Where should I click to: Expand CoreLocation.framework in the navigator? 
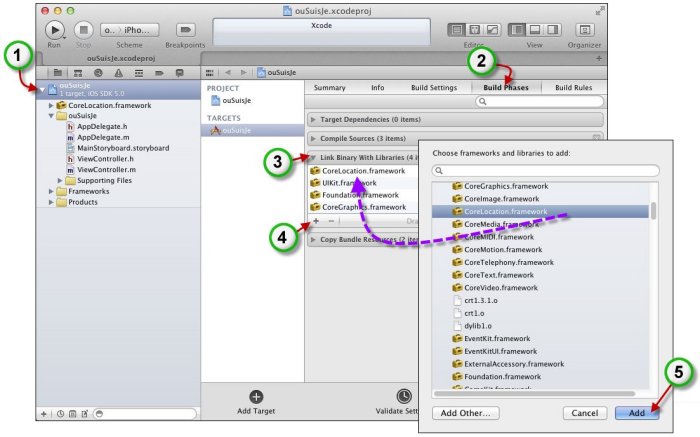(51, 105)
